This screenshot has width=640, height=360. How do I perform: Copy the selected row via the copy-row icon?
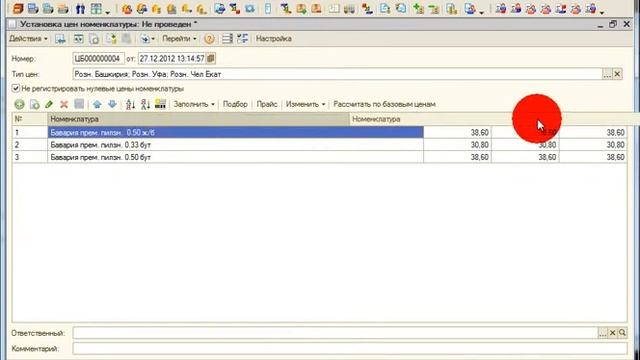pyautogui.click(x=35, y=104)
